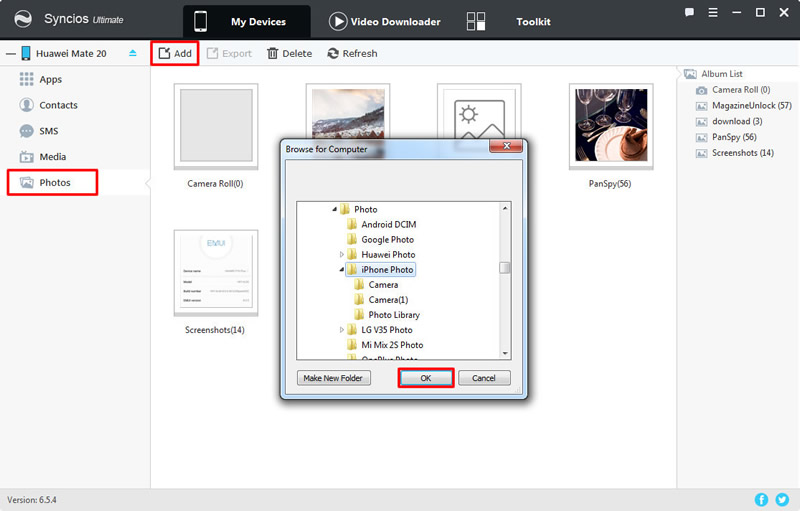Image resolution: width=800 pixels, height=511 pixels.
Task: Click the Add toolbar button
Action: [175, 53]
